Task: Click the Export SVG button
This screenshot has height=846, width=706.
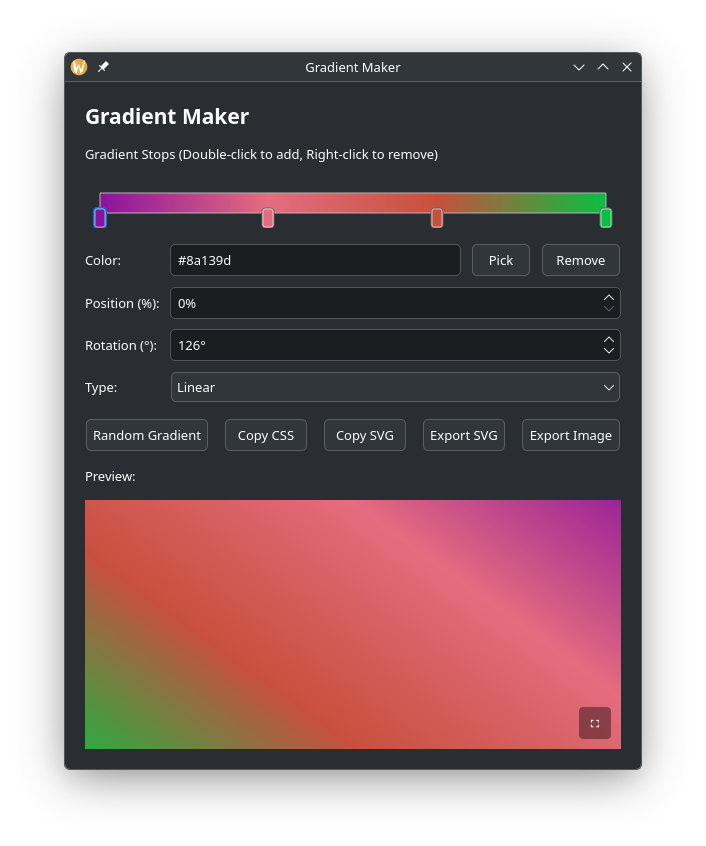Action: pos(464,435)
